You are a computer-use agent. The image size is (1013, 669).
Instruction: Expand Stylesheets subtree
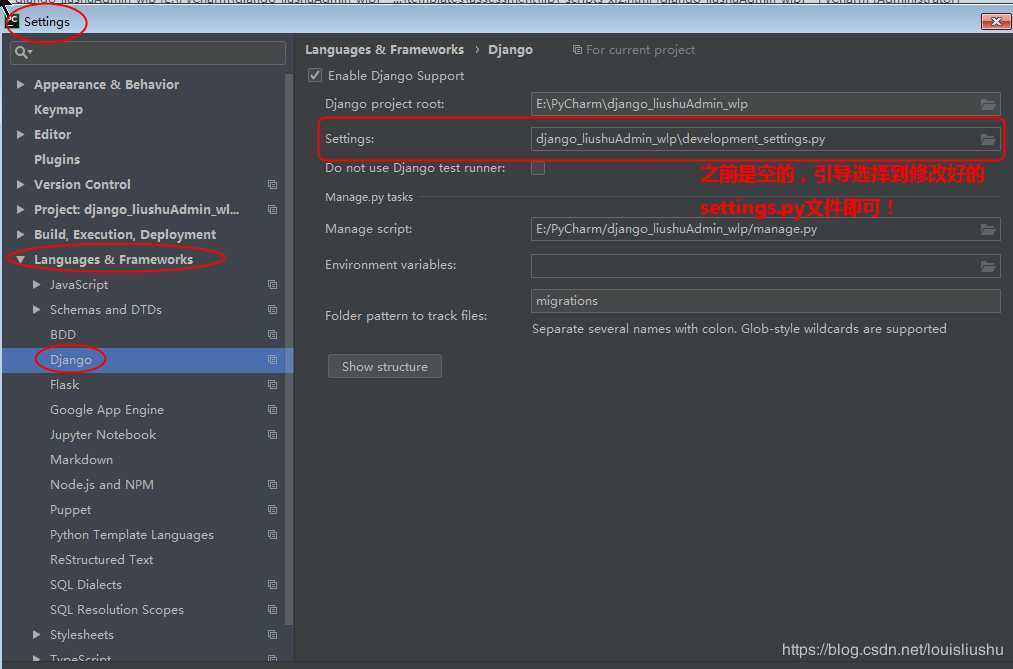pos(36,635)
